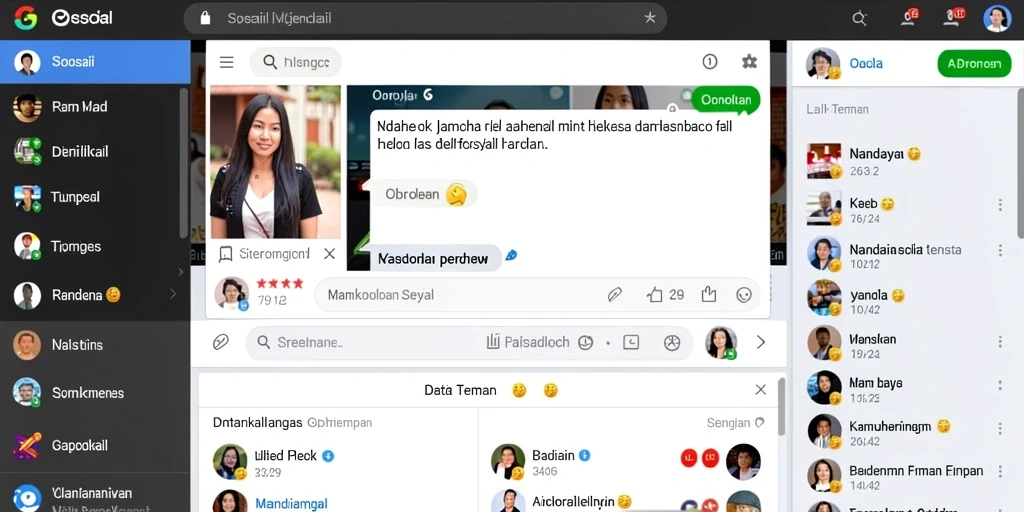The image size is (1024, 512).
Task: Click the star bookmark icon in the address bar
Action: point(650,18)
